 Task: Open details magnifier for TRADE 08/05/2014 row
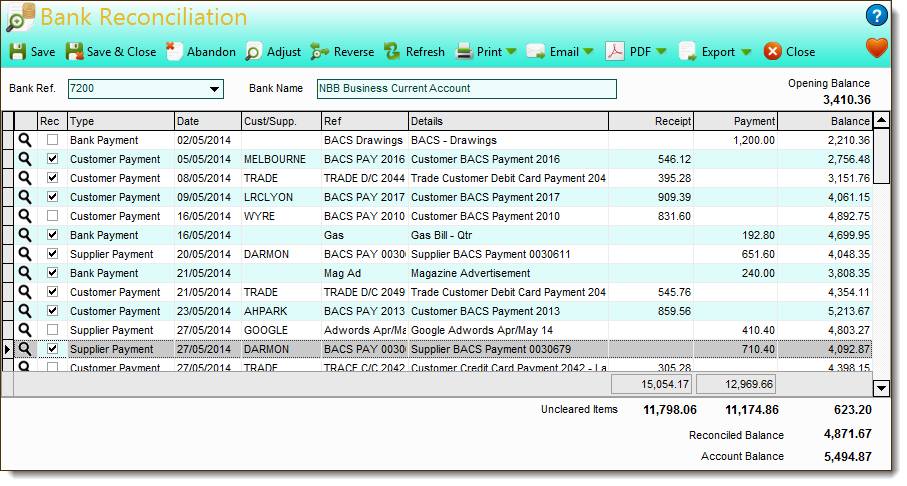click(25, 178)
